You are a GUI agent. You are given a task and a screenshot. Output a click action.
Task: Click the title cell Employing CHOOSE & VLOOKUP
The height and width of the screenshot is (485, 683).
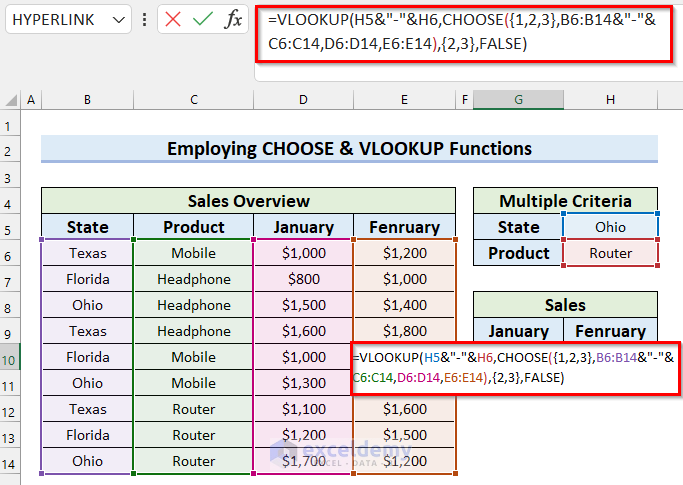coord(349,149)
